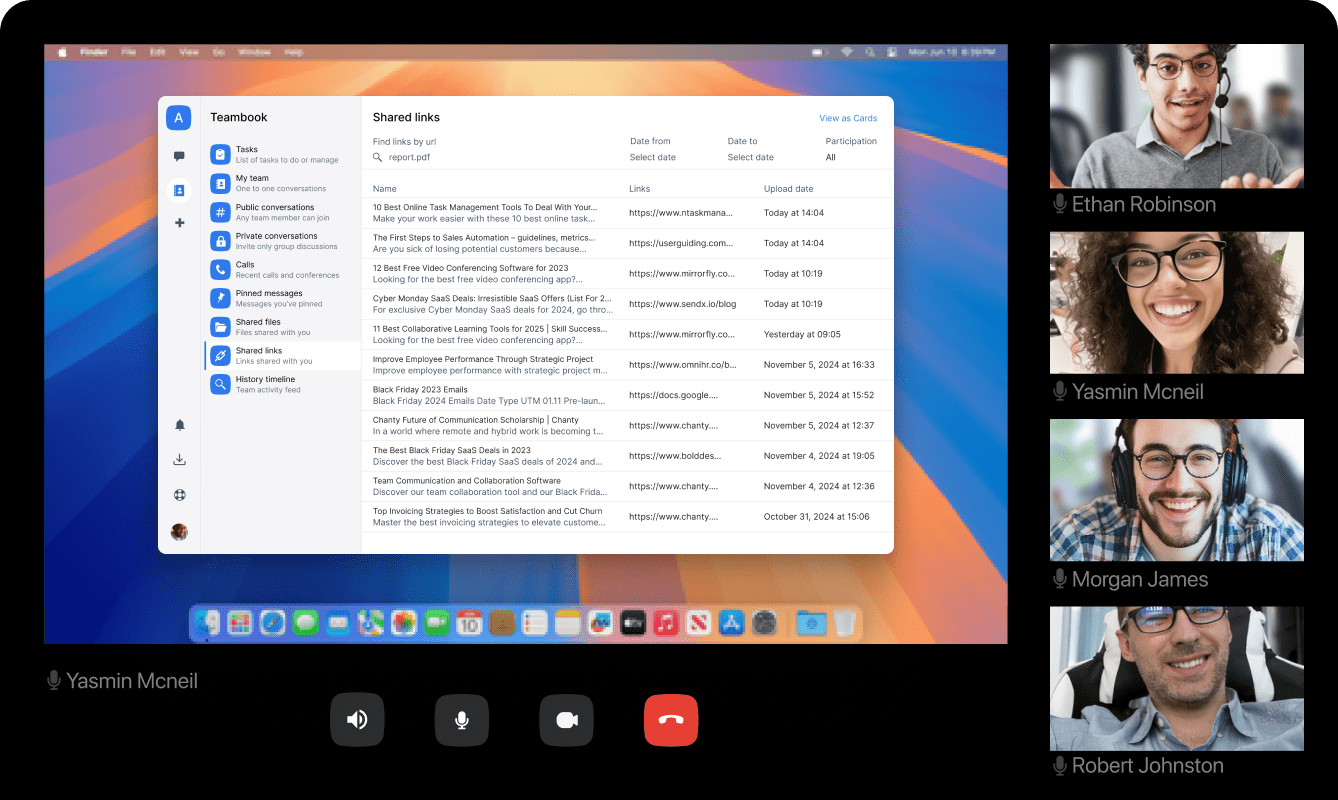Image resolution: width=1338 pixels, height=800 pixels.
Task: Toggle the speaker volume button
Action: pos(357,720)
